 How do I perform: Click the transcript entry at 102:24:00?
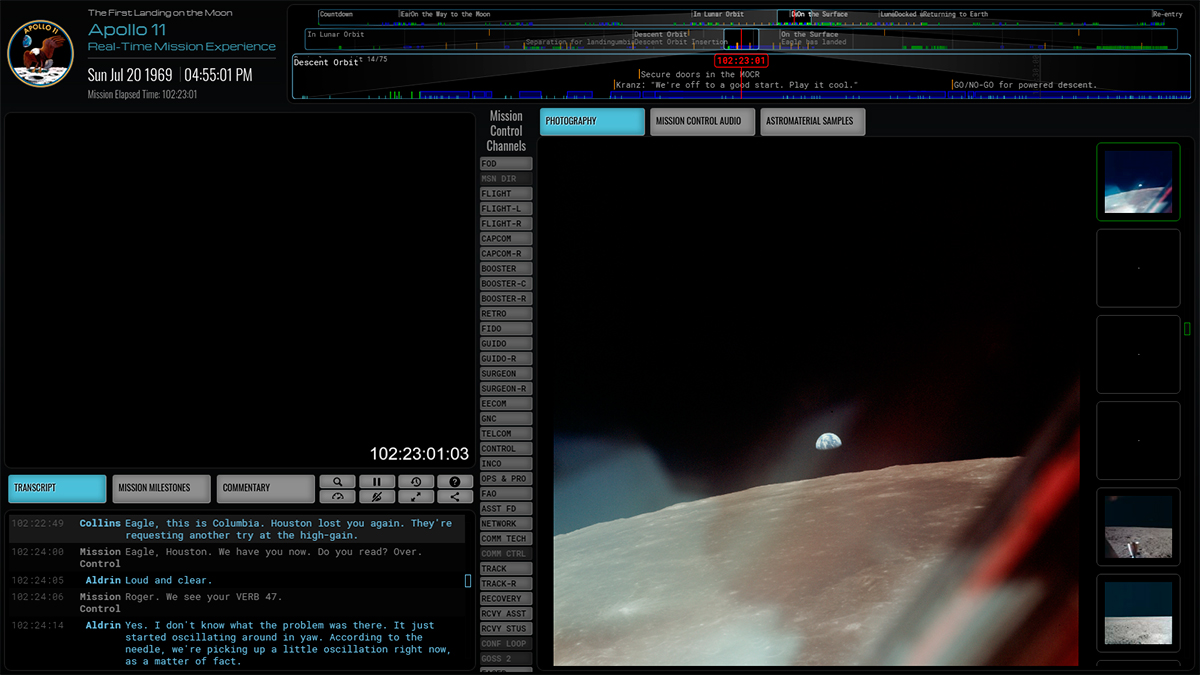click(x=238, y=558)
